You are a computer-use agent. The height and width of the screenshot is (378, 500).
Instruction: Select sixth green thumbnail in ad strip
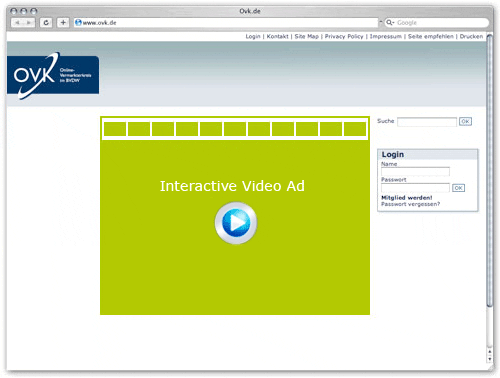(235, 129)
